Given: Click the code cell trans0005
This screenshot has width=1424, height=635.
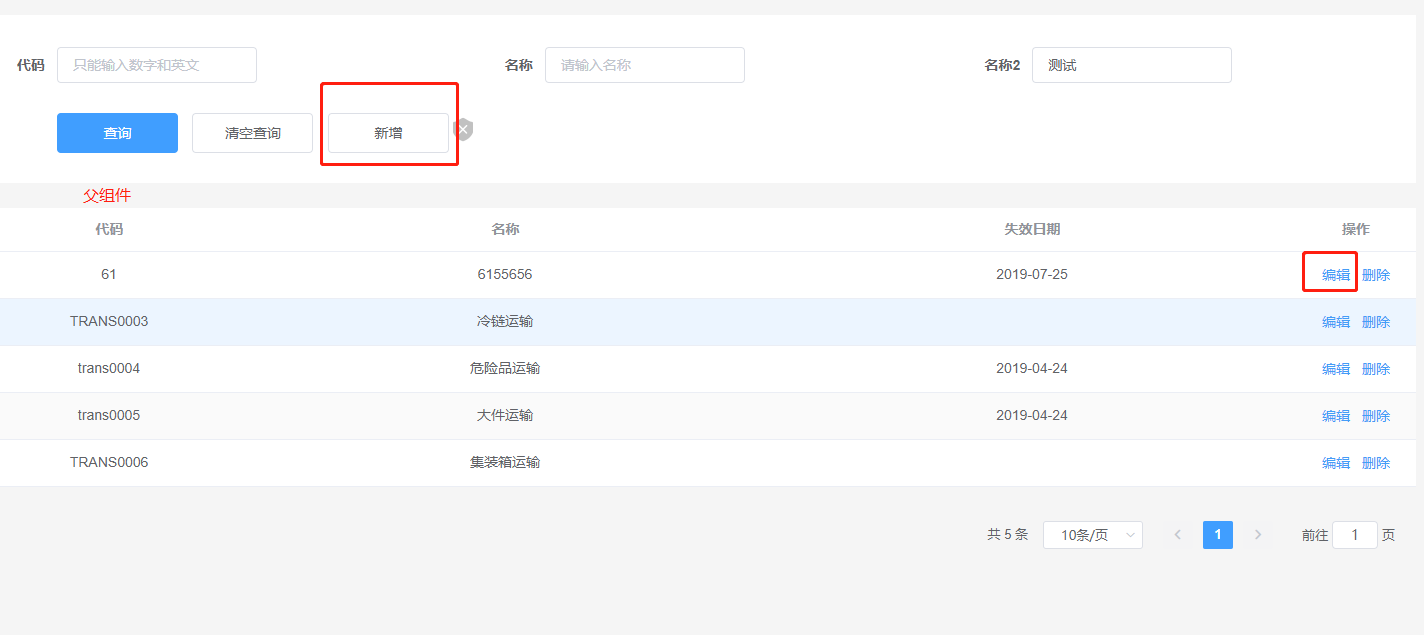Looking at the screenshot, I should pos(109,415).
